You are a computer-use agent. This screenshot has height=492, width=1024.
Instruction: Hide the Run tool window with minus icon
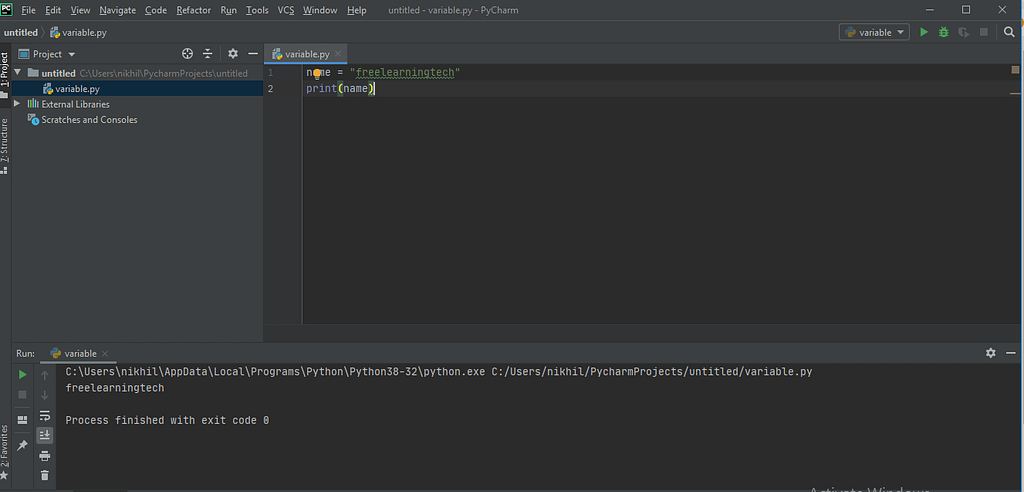[x=1011, y=353]
